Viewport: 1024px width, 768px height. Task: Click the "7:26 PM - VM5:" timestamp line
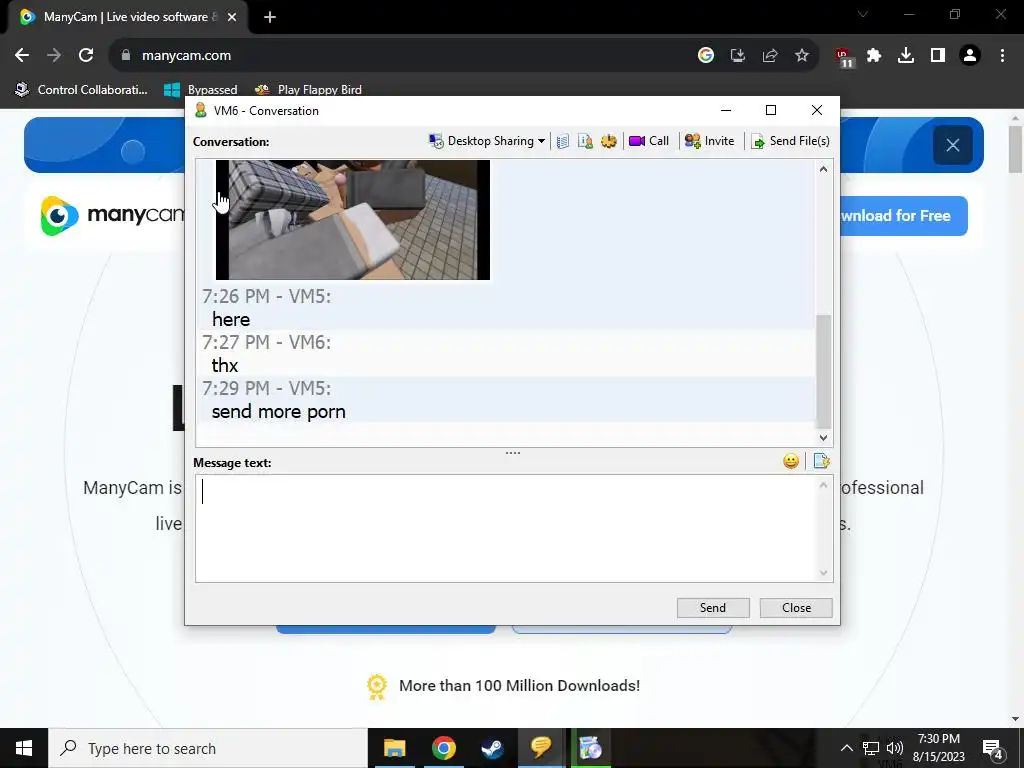266,296
